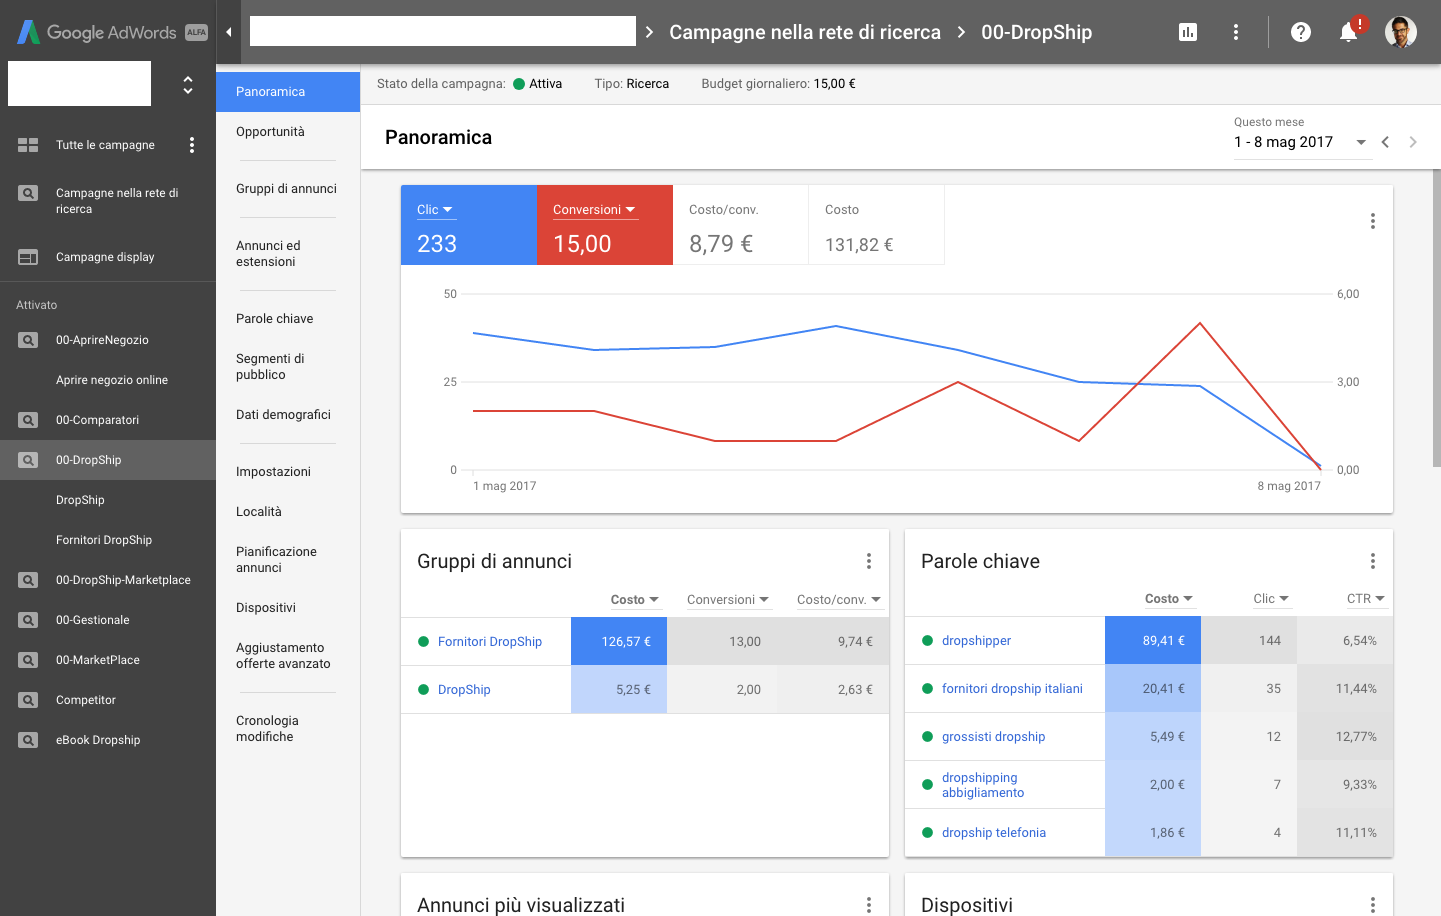Open the dropshipper keyword link

(x=976, y=641)
